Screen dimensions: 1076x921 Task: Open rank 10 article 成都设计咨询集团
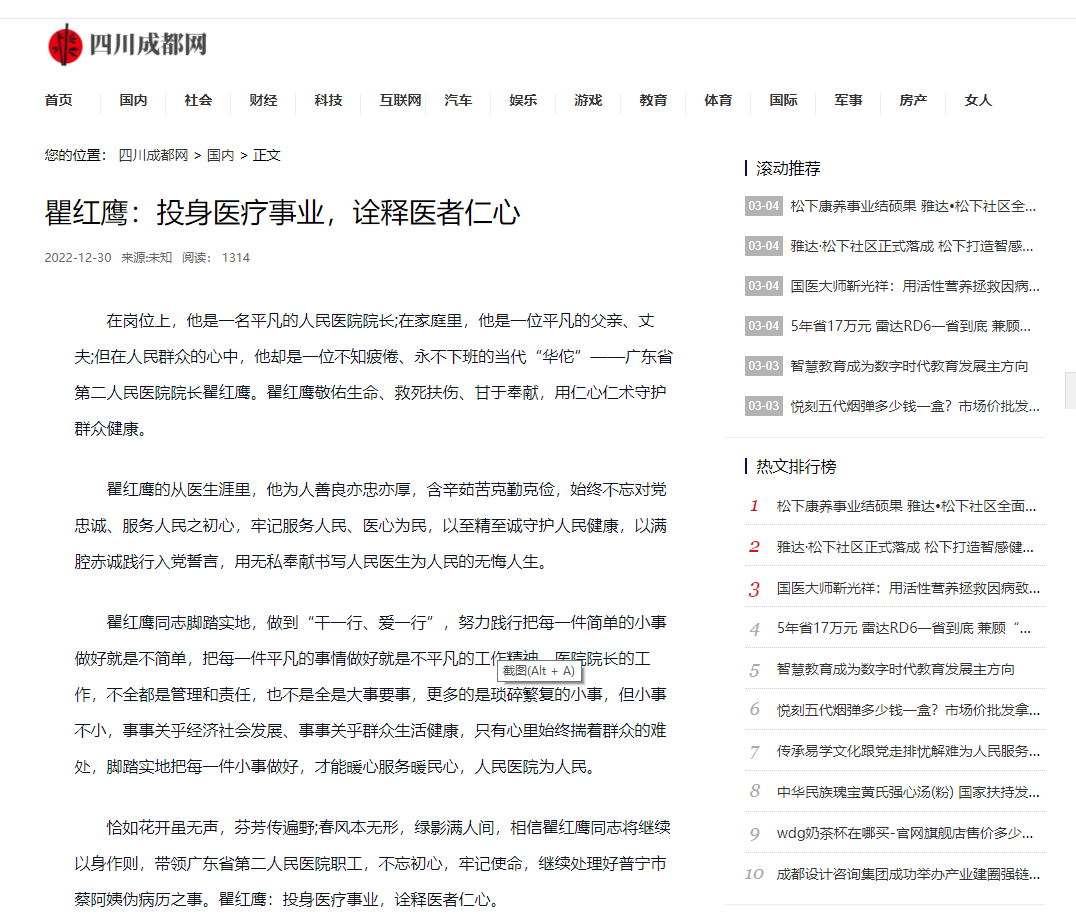pos(908,874)
